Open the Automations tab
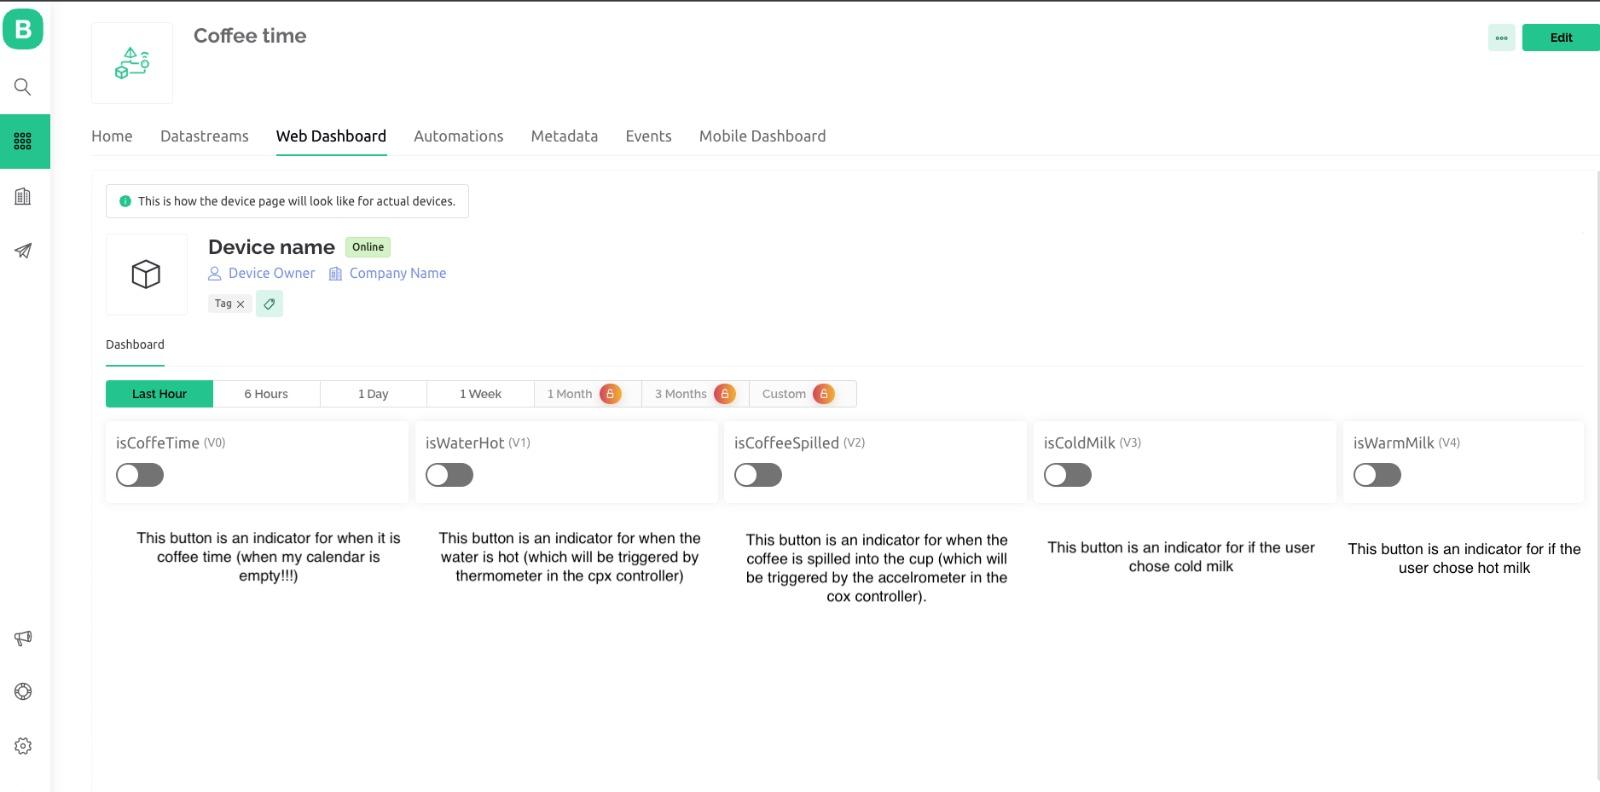 pyautogui.click(x=459, y=136)
